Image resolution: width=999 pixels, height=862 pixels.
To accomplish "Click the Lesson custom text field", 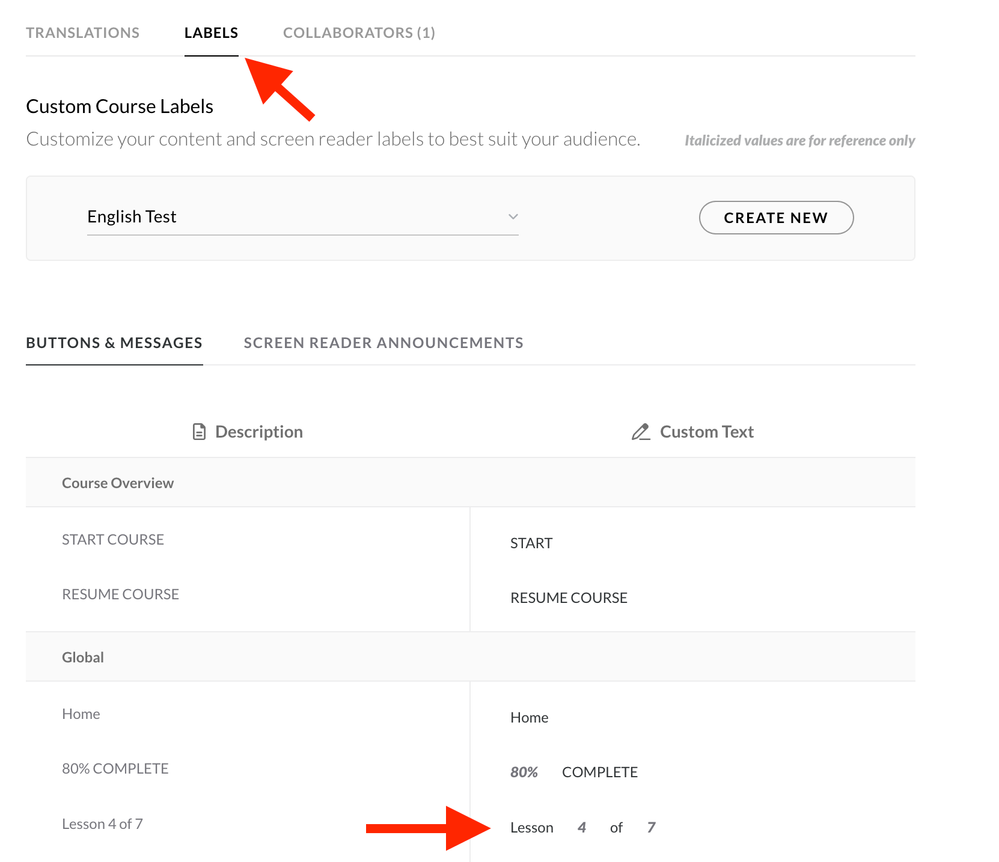I will click(531, 828).
